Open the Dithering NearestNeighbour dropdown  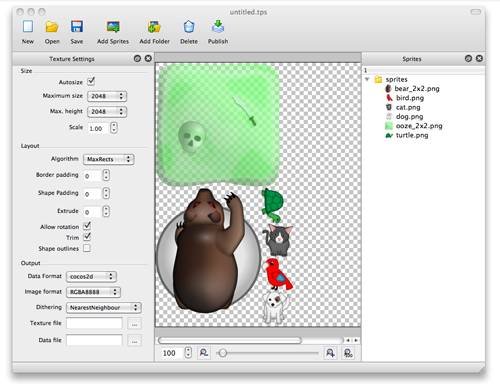104,307
